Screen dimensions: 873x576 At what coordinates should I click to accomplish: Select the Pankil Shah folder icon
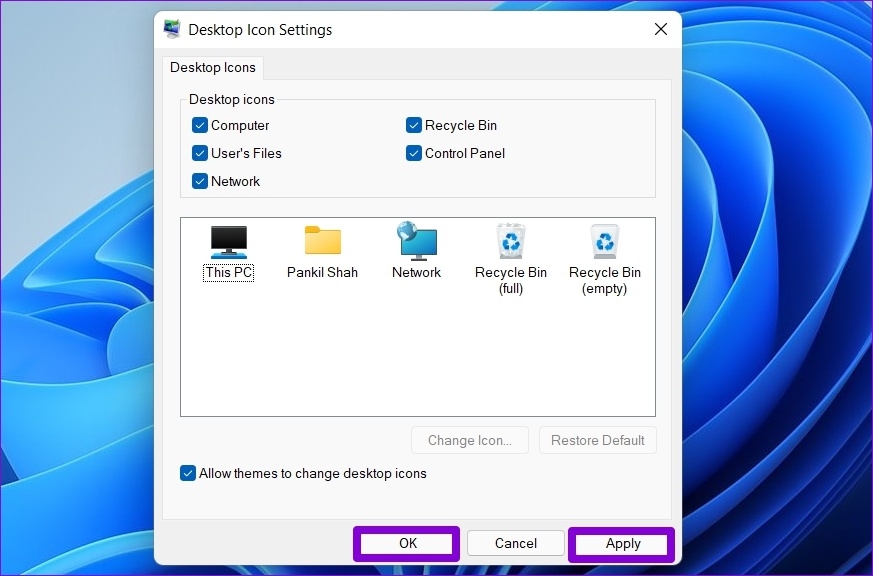(x=322, y=240)
